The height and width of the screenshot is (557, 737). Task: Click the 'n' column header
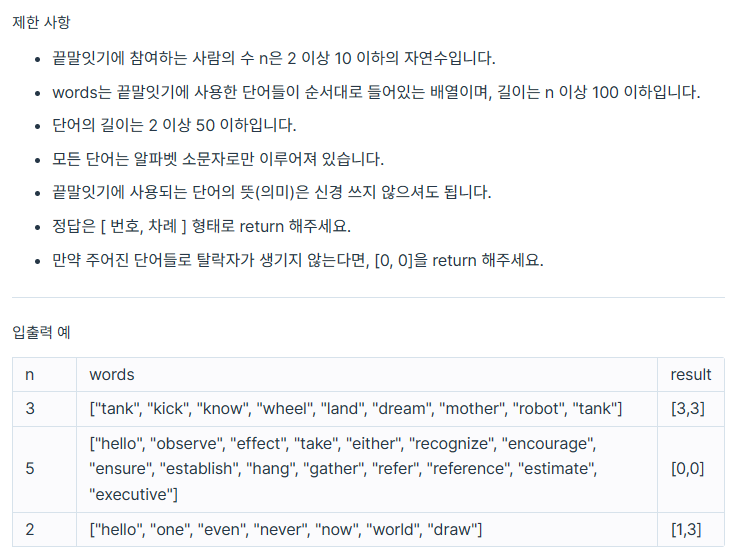pos(45,375)
